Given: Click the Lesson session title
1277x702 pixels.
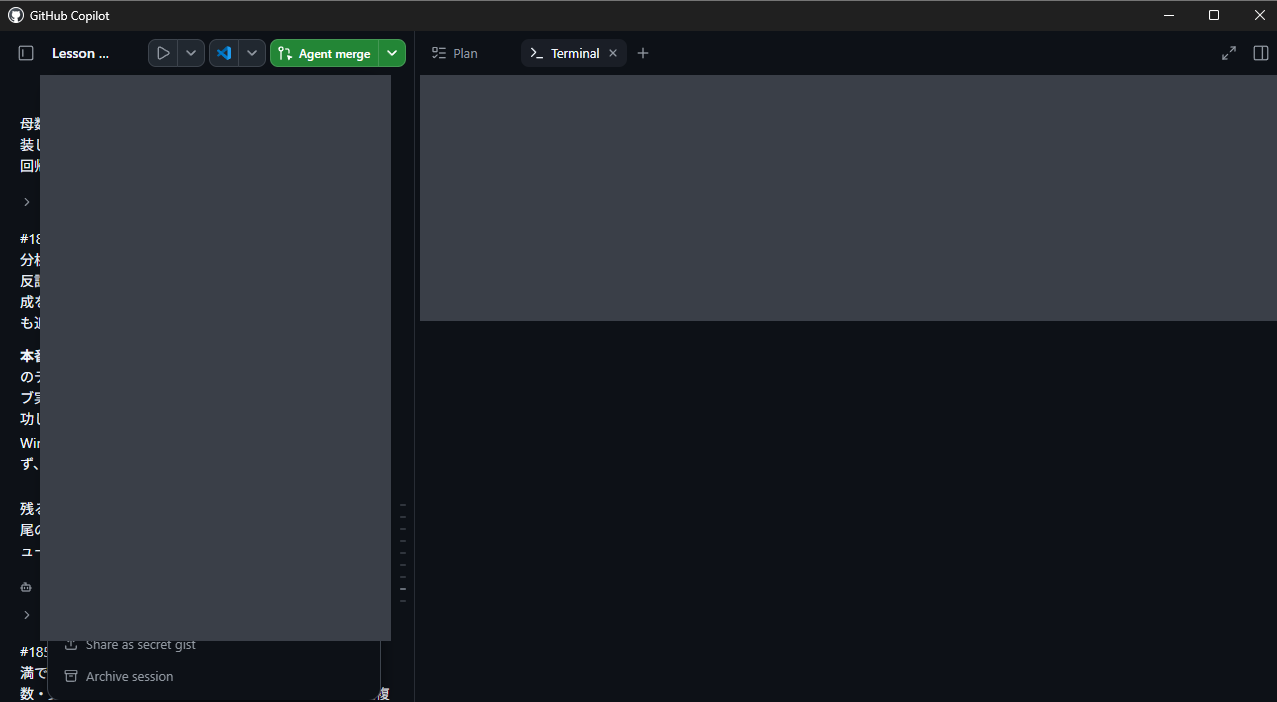Looking at the screenshot, I should point(81,53).
